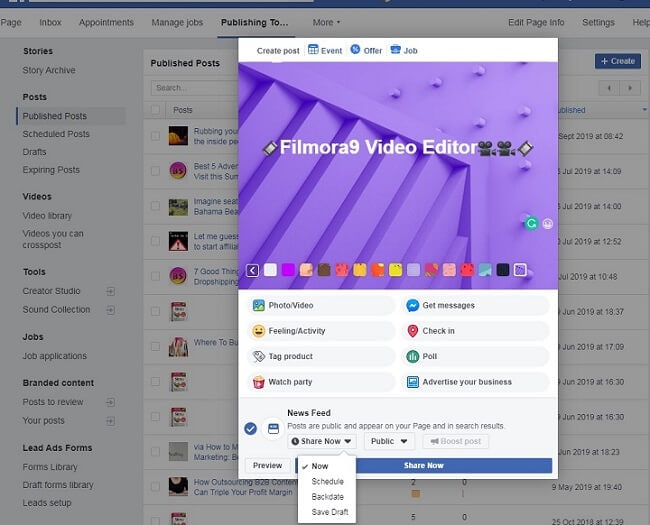Viewport: 650px width, 525px height.
Task: Click the Boost post button
Action: point(456,441)
